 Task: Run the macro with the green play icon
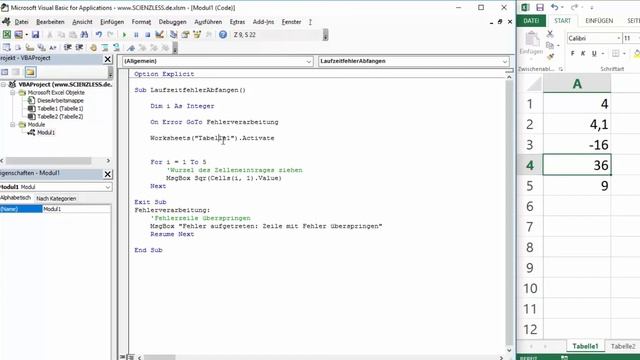tap(124, 35)
